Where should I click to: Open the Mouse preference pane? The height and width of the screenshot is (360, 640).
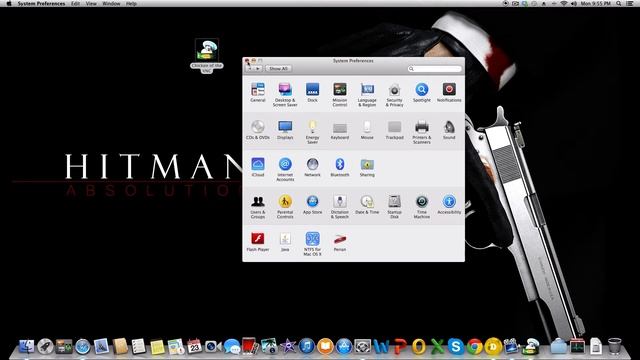(x=367, y=130)
